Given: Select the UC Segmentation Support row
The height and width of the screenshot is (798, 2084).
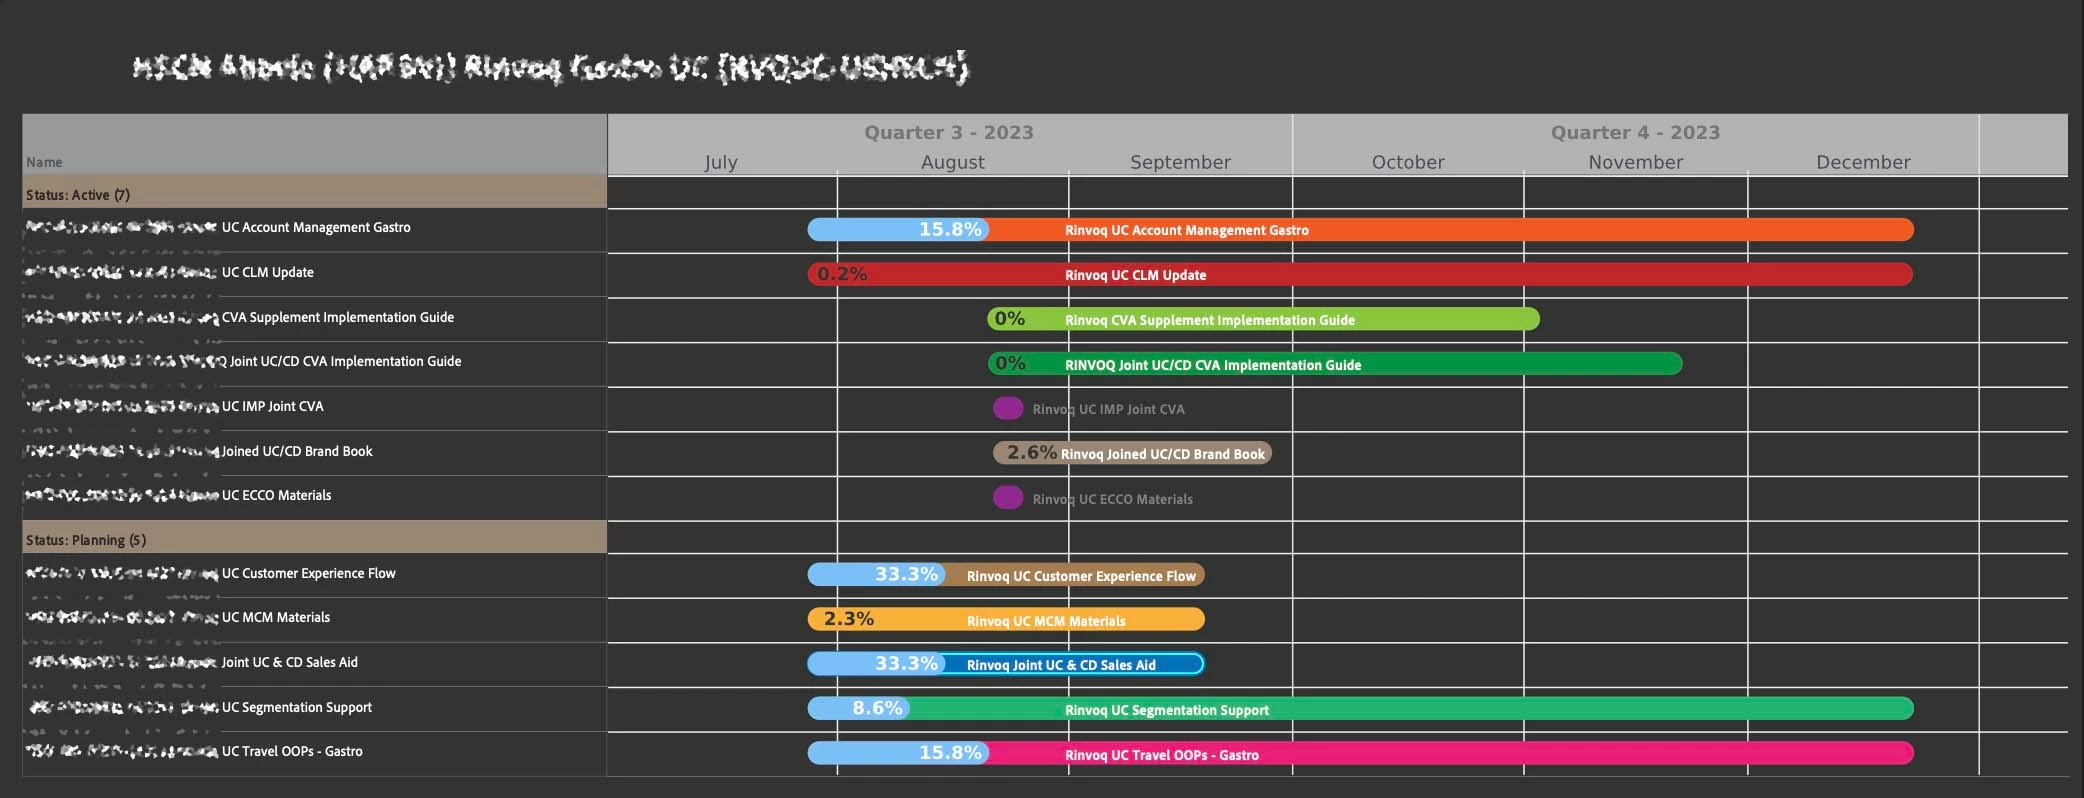Looking at the screenshot, I should tap(314, 708).
